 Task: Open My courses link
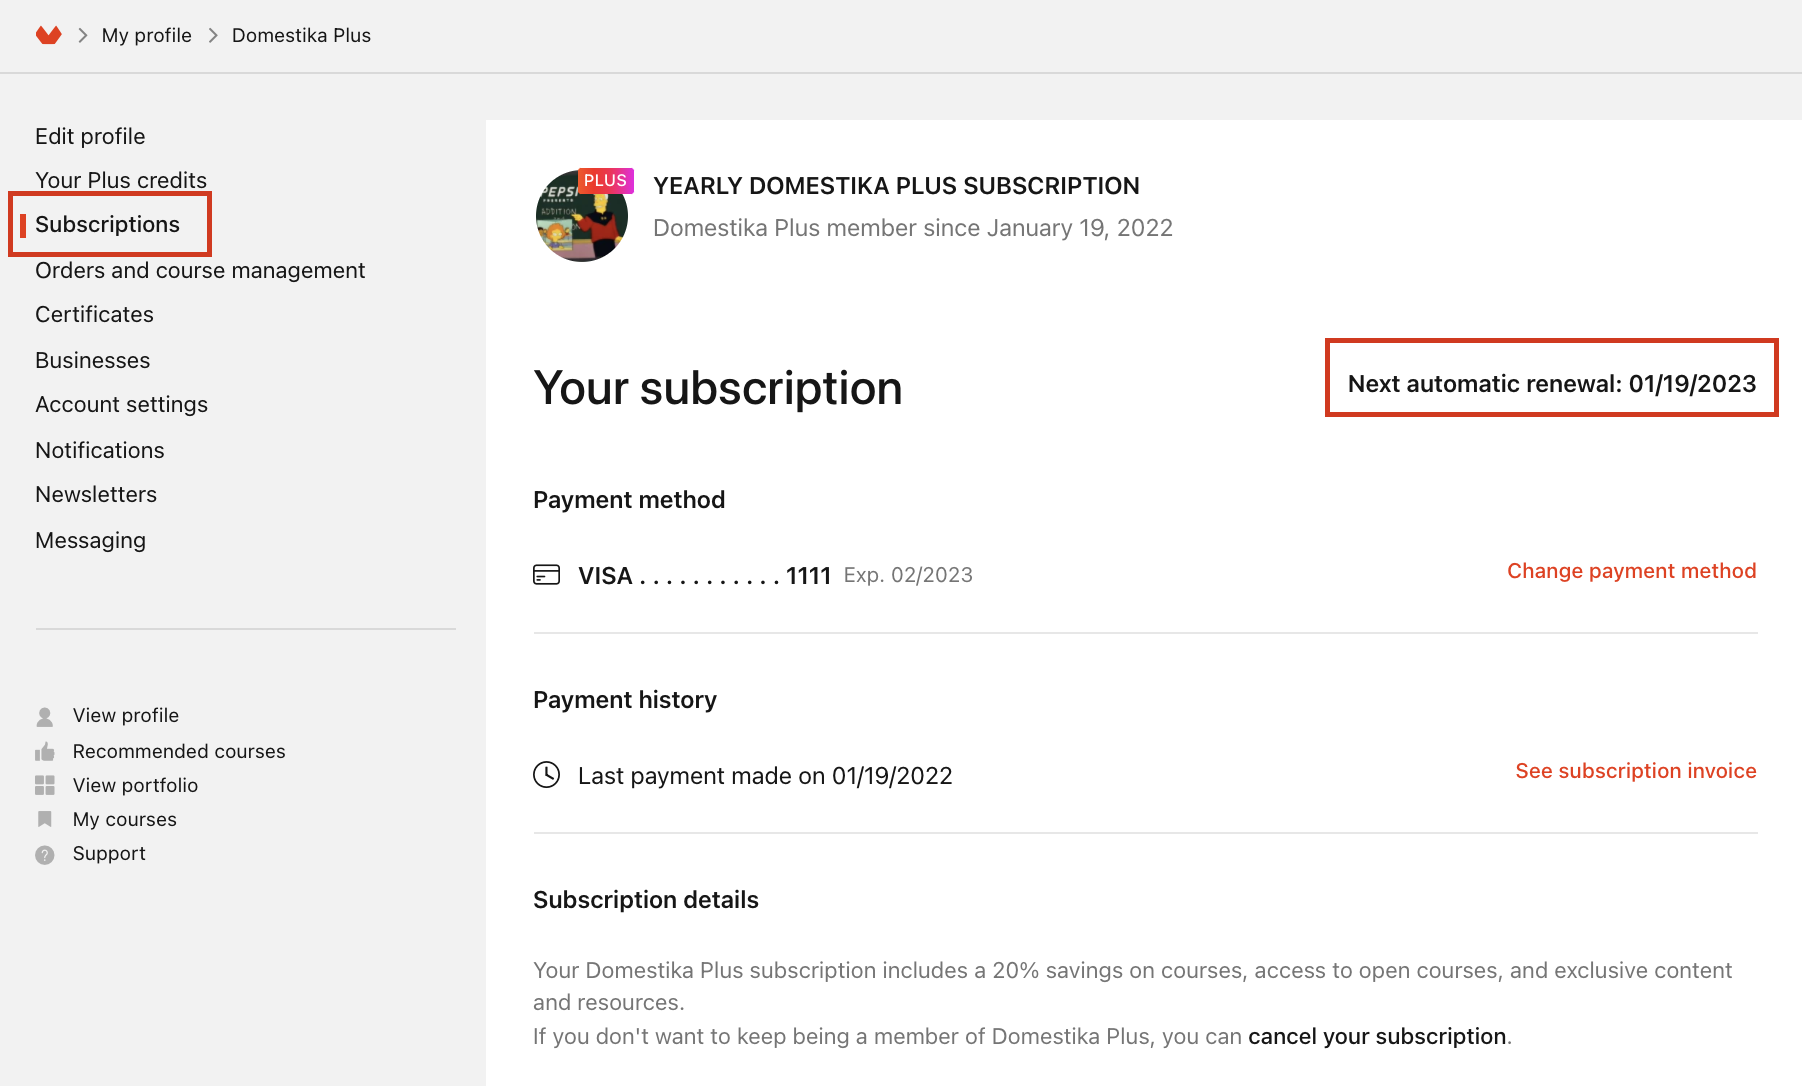[125, 819]
